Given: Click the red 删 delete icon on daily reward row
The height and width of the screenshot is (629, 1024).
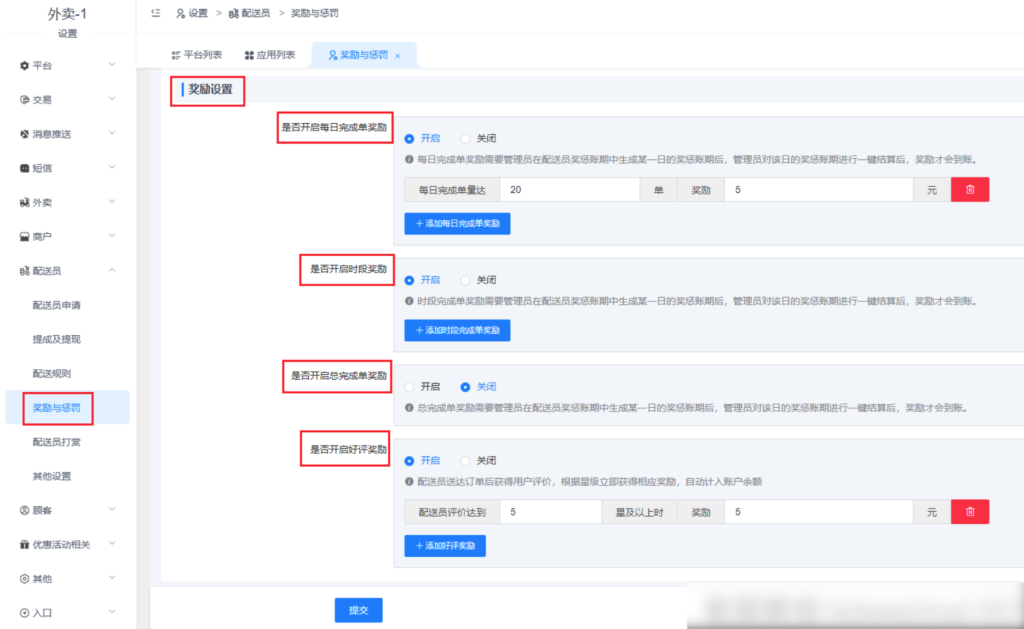Looking at the screenshot, I should pos(969,188).
